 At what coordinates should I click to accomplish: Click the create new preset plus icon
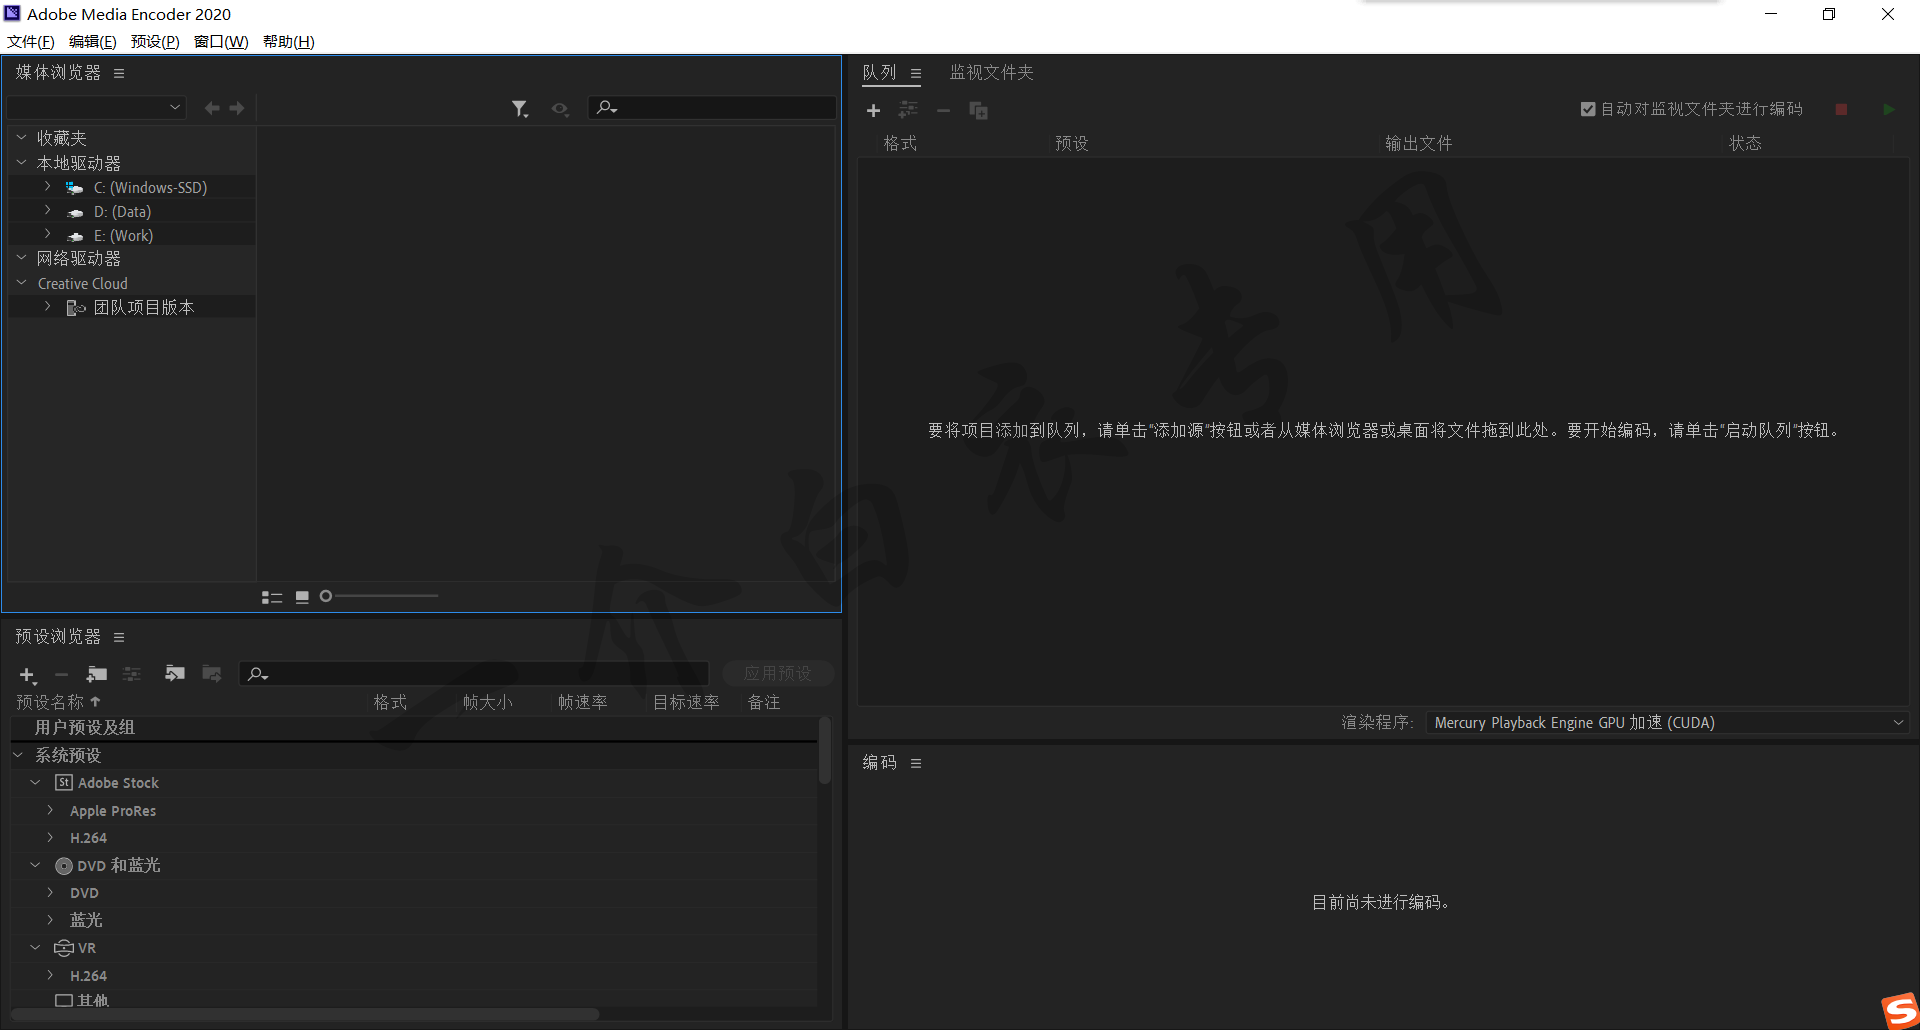(x=27, y=675)
